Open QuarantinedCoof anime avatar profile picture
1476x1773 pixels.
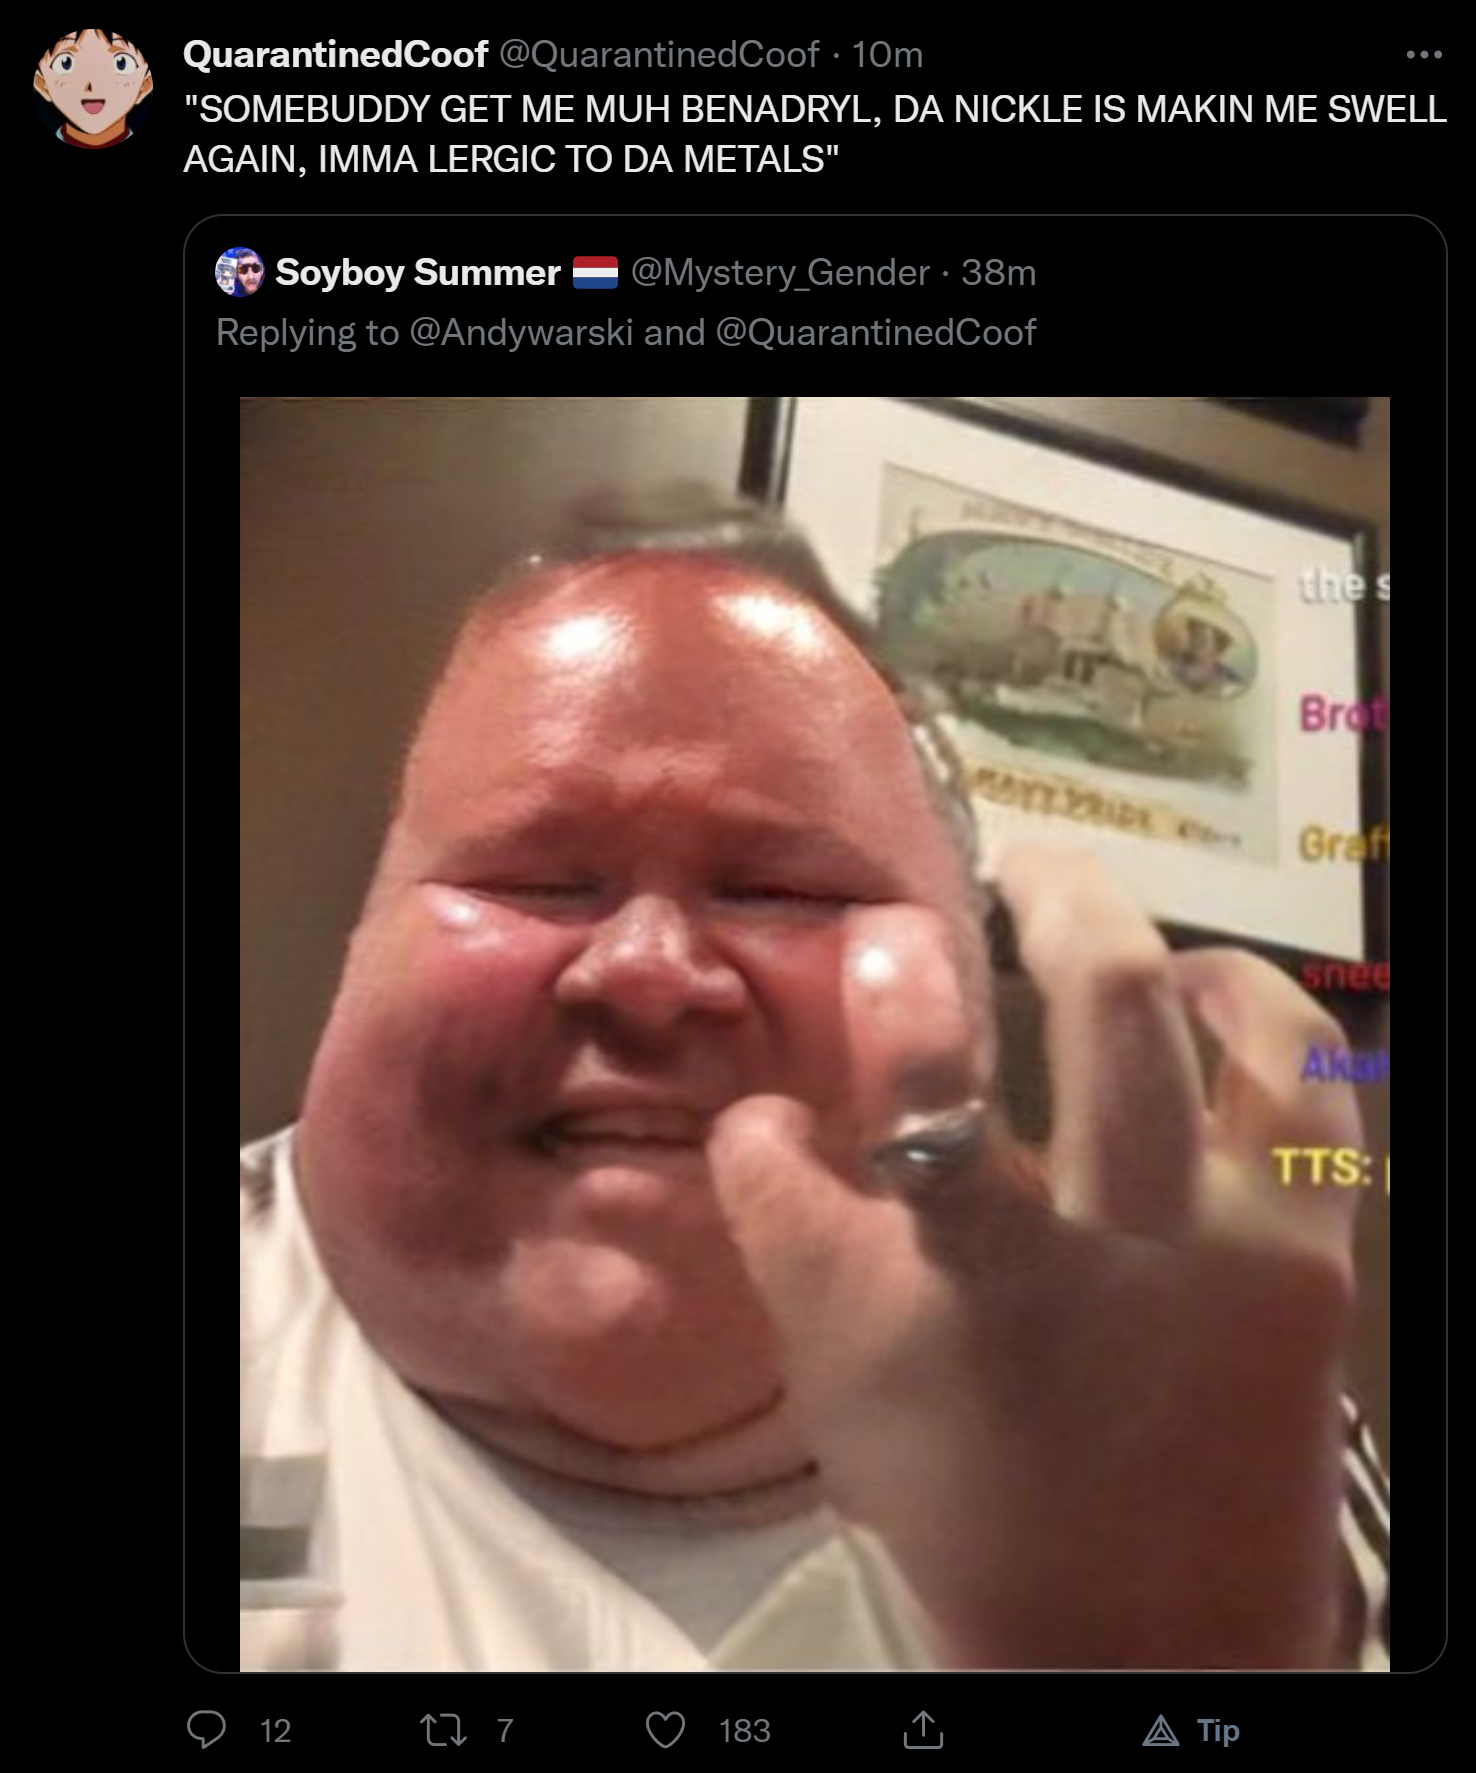(93, 88)
